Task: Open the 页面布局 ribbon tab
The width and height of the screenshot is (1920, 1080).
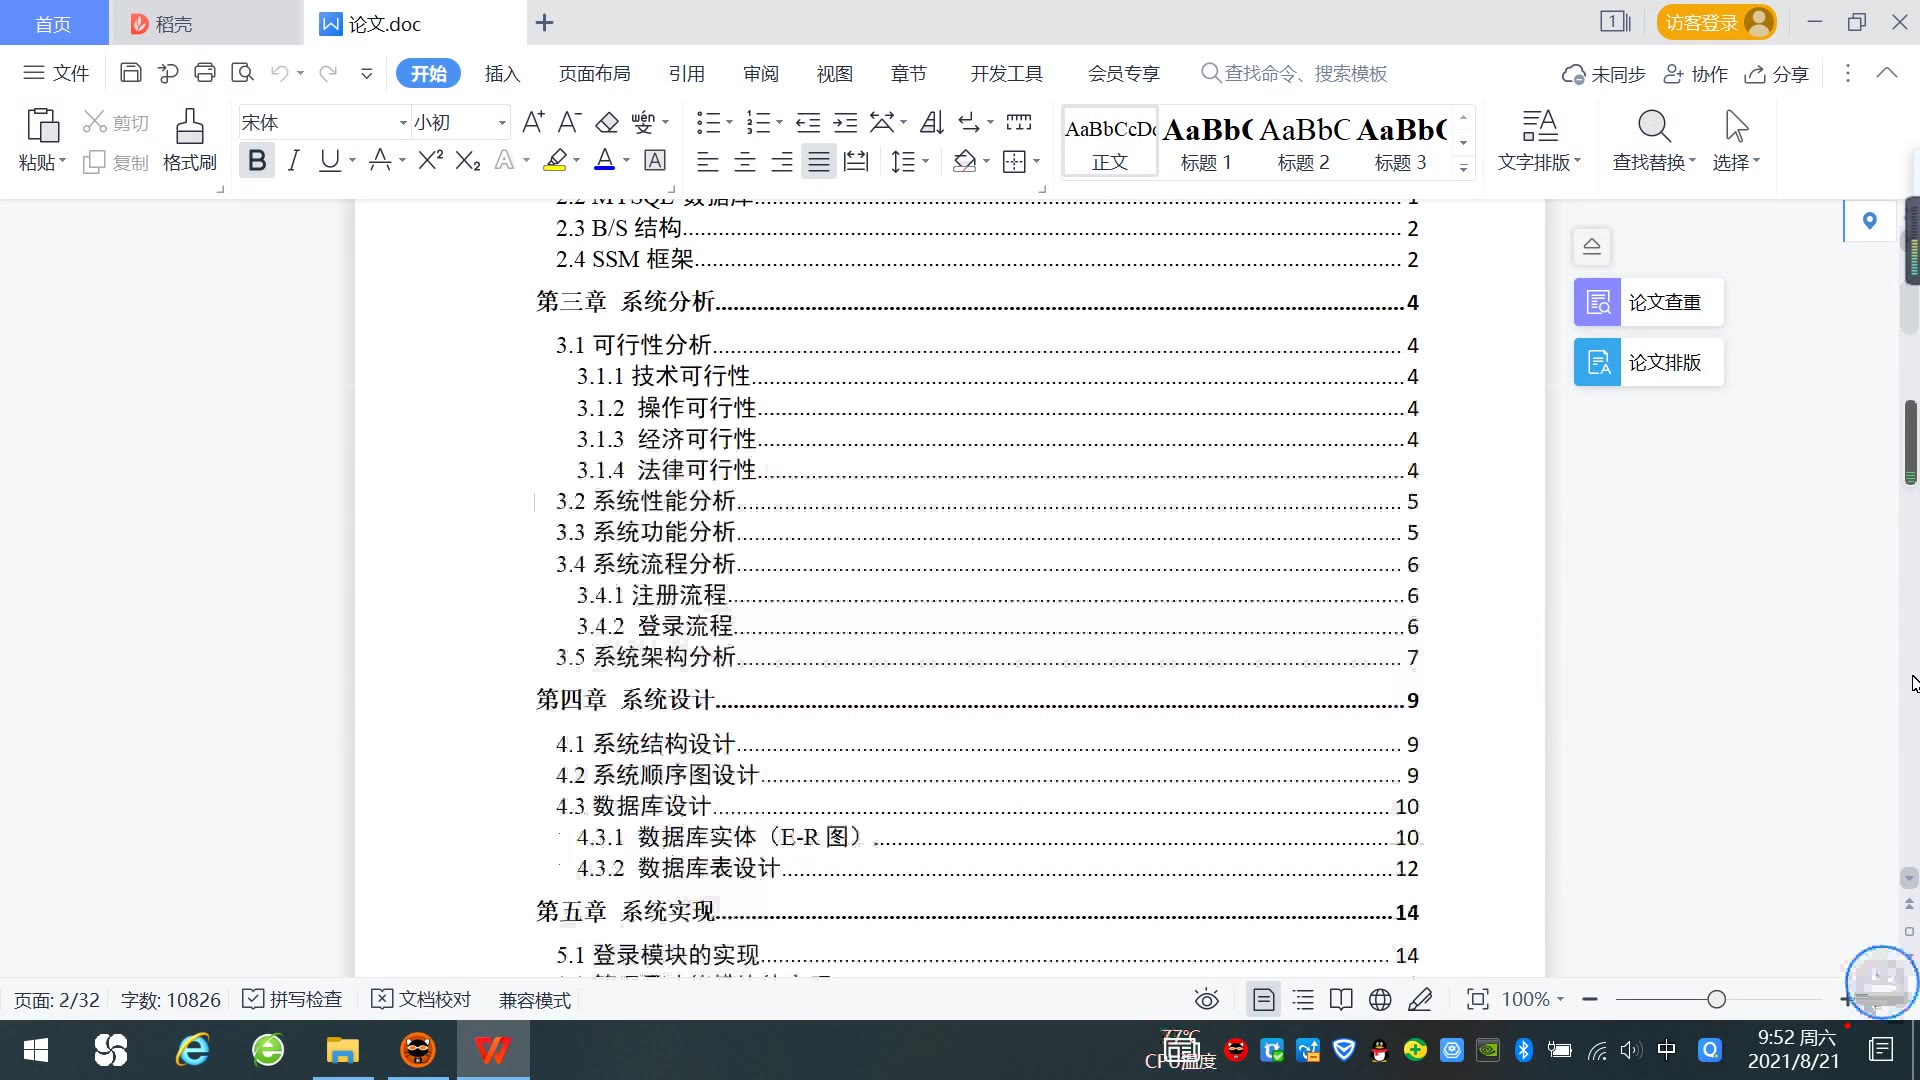Action: click(594, 74)
